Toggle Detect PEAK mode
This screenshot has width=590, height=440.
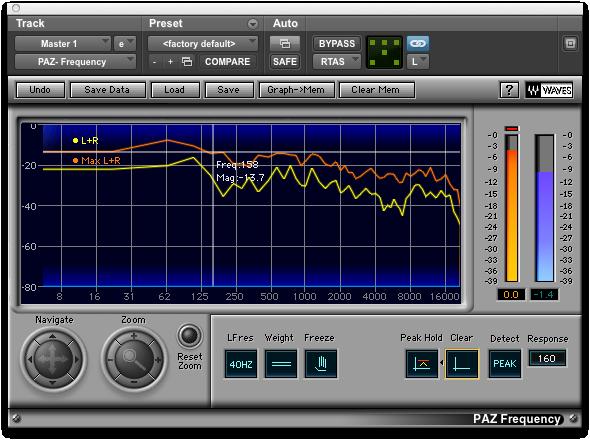pos(505,364)
